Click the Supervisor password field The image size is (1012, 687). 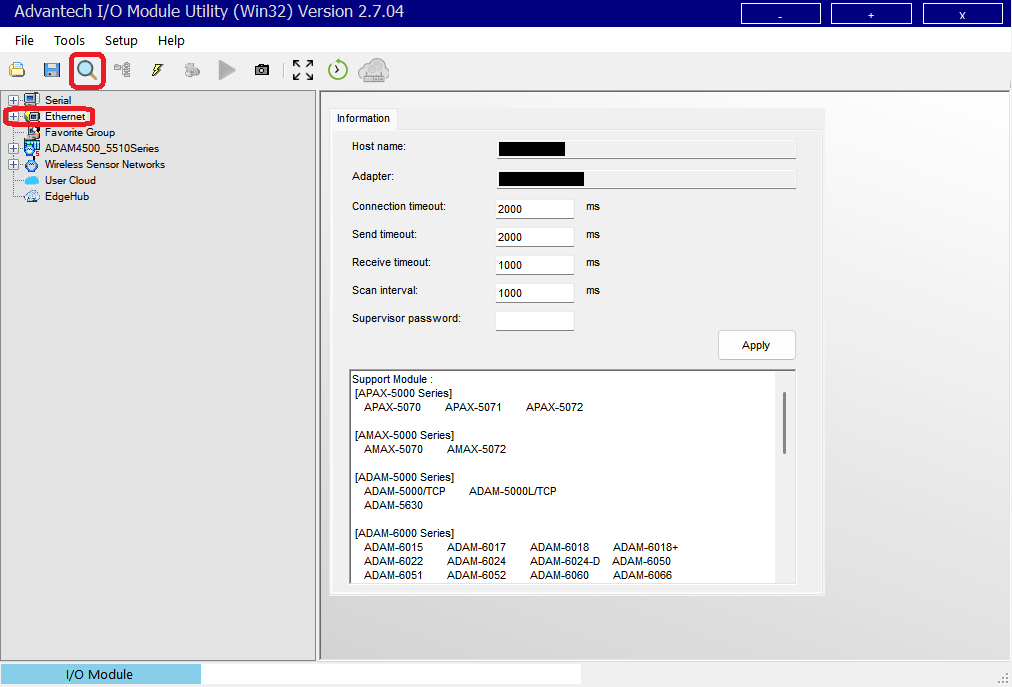coord(535,320)
